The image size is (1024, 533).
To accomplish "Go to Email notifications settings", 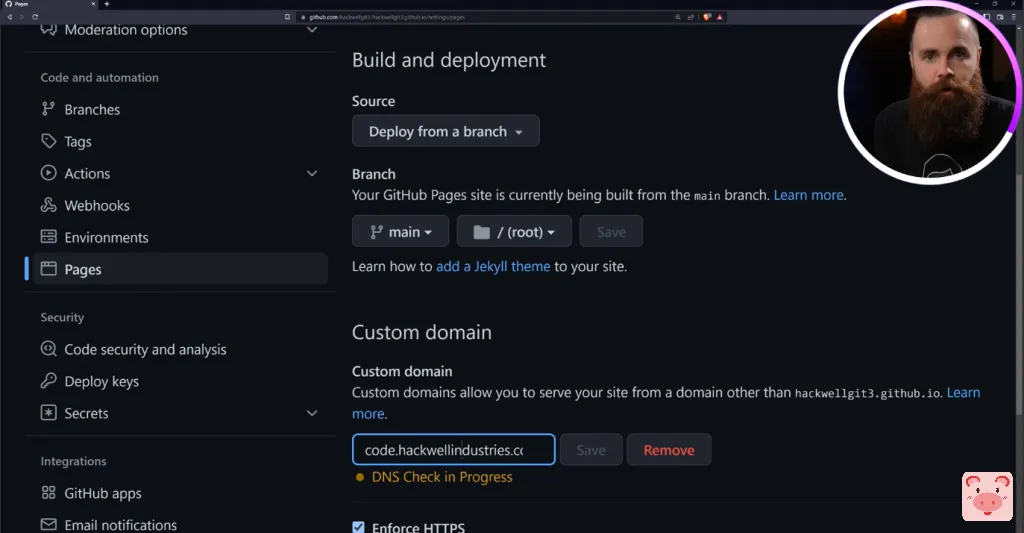I will tap(120, 525).
